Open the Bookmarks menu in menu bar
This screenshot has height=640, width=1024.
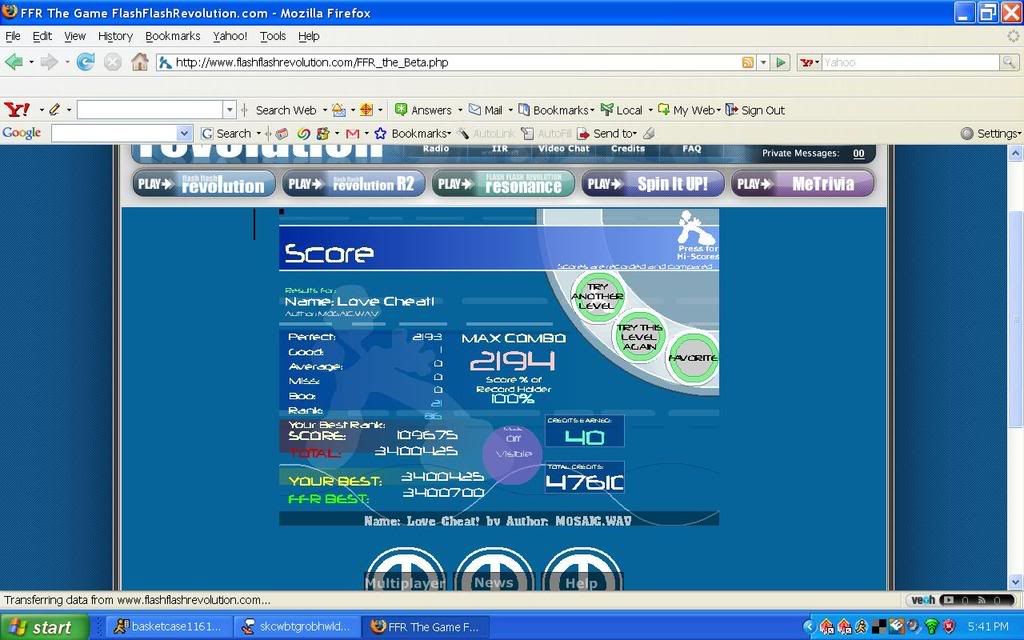172,36
